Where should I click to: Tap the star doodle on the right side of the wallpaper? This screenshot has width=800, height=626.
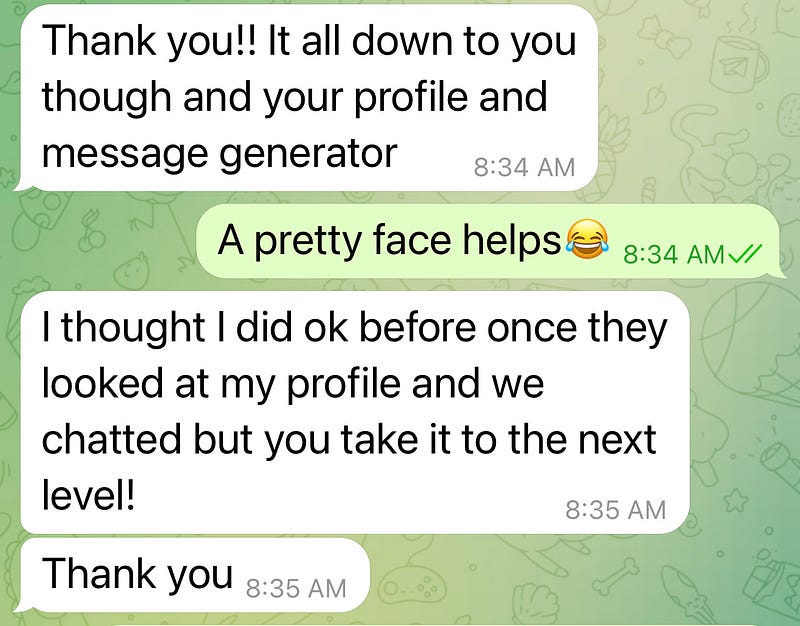click(x=736, y=500)
